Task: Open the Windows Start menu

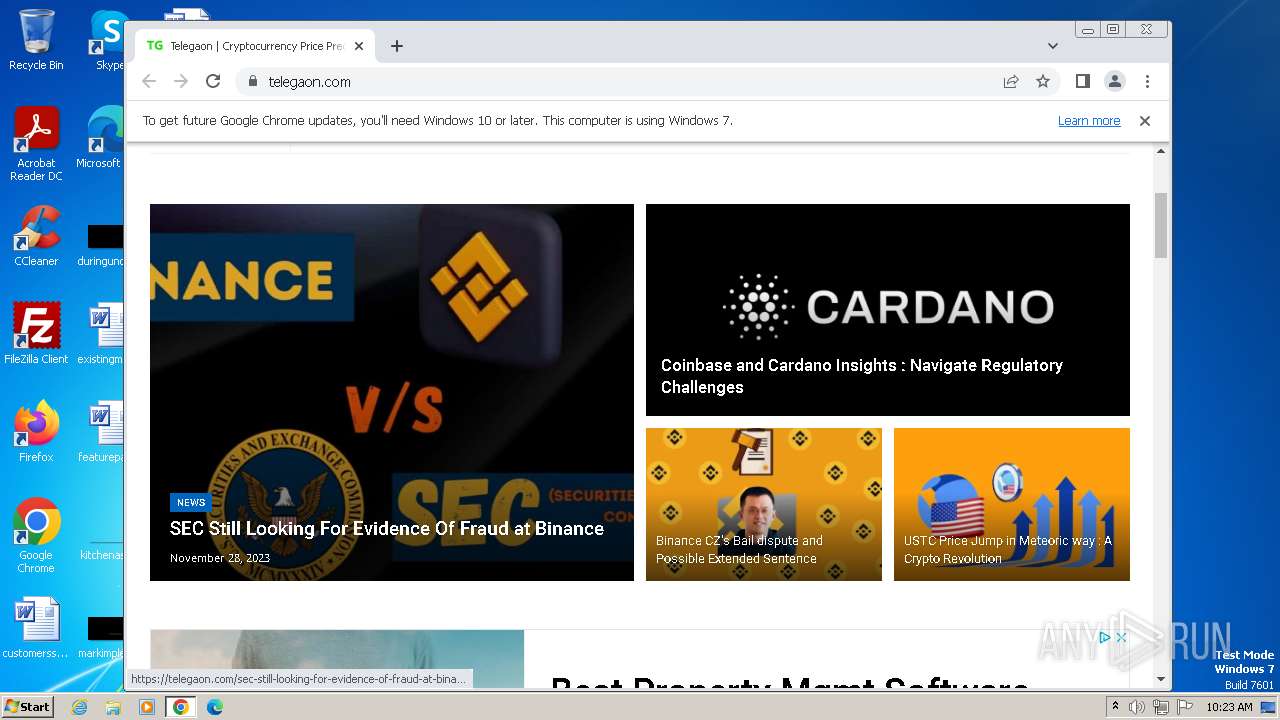Action: [x=27, y=706]
